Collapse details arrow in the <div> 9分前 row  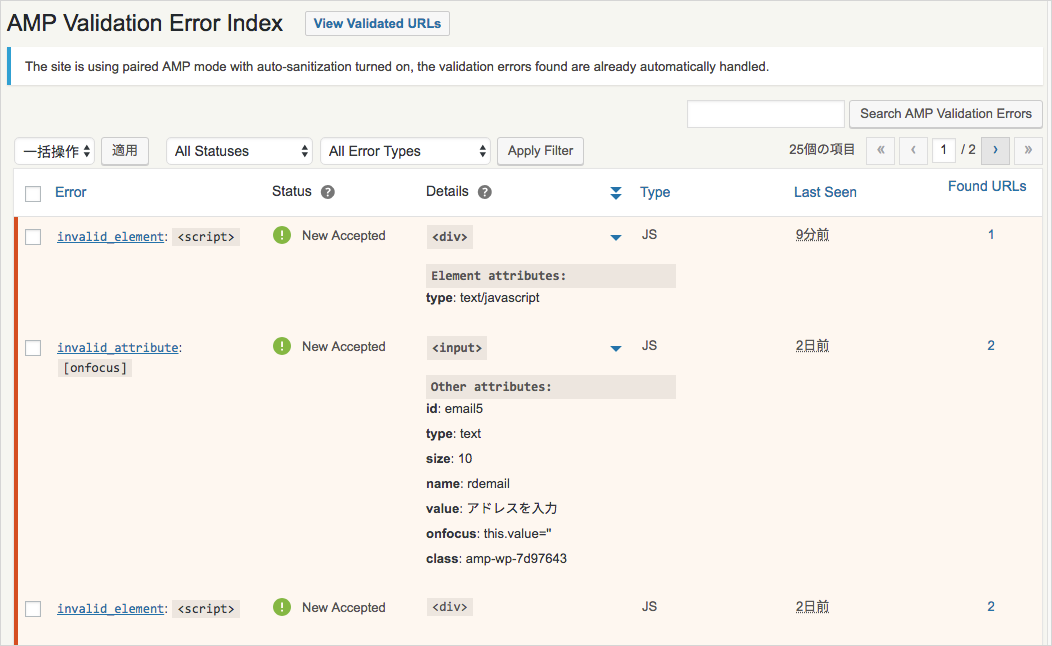point(616,237)
